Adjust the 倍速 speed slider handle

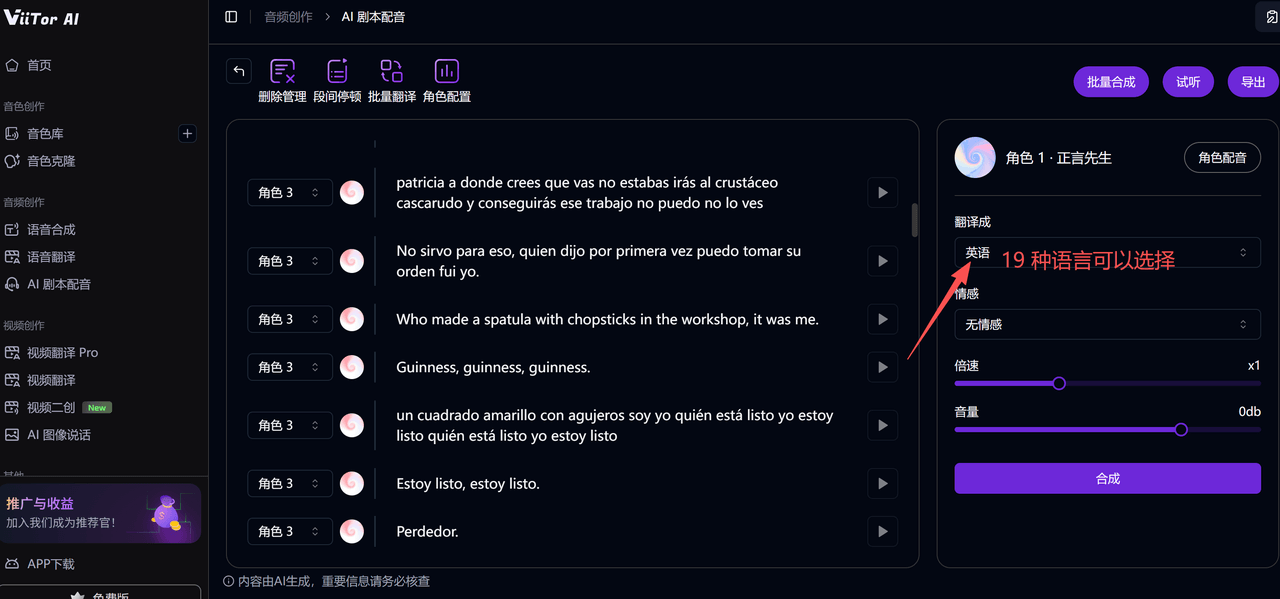pos(1059,383)
